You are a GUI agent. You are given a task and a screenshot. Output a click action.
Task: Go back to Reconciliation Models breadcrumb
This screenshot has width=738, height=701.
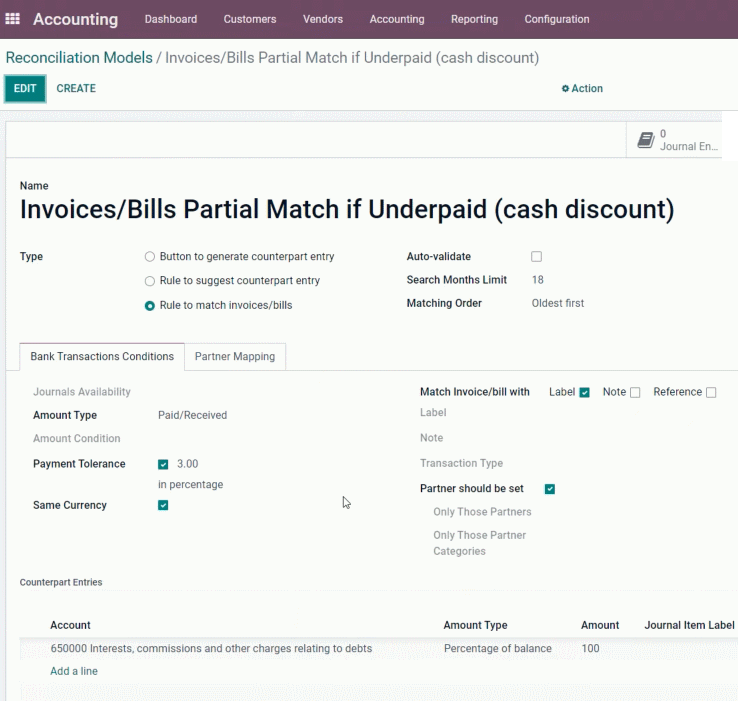(79, 57)
